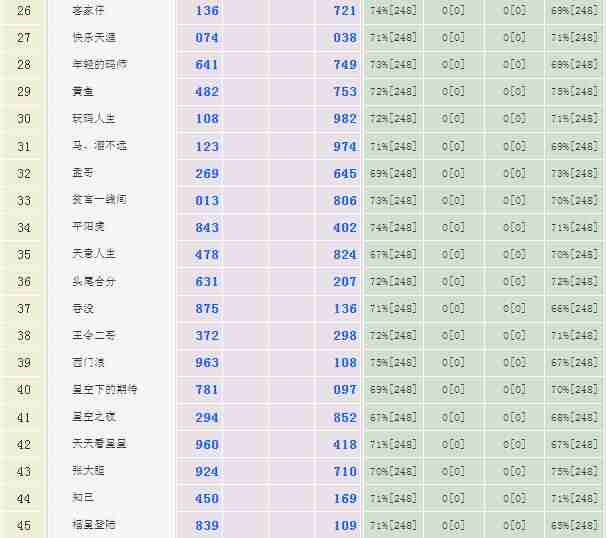606x538 pixels.
Task: Select the blue number 982
Action: point(345,119)
